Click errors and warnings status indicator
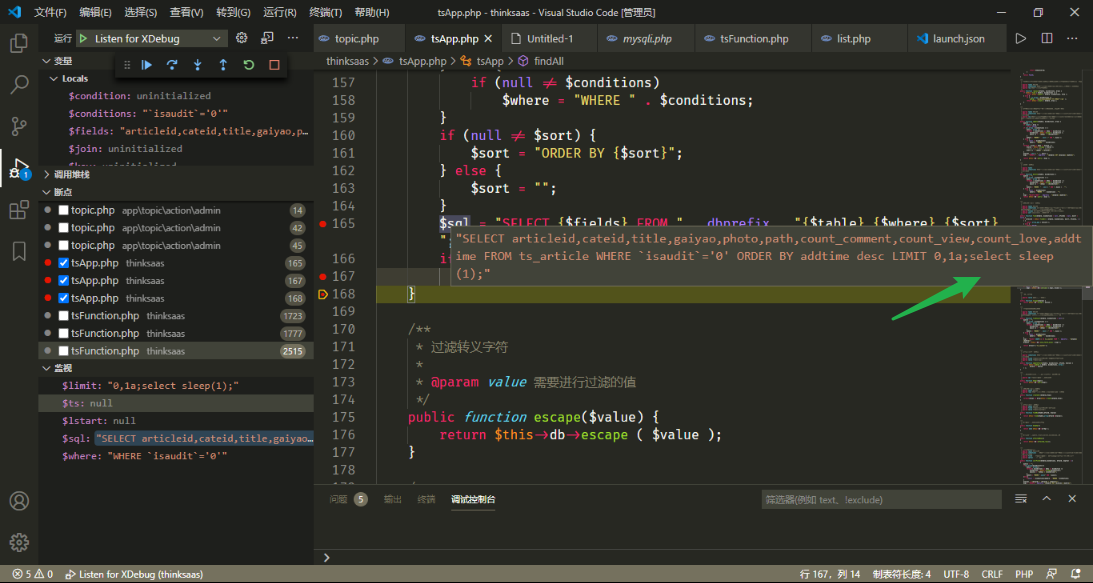This screenshot has width=1093, height=583. (x=33, y=574)
